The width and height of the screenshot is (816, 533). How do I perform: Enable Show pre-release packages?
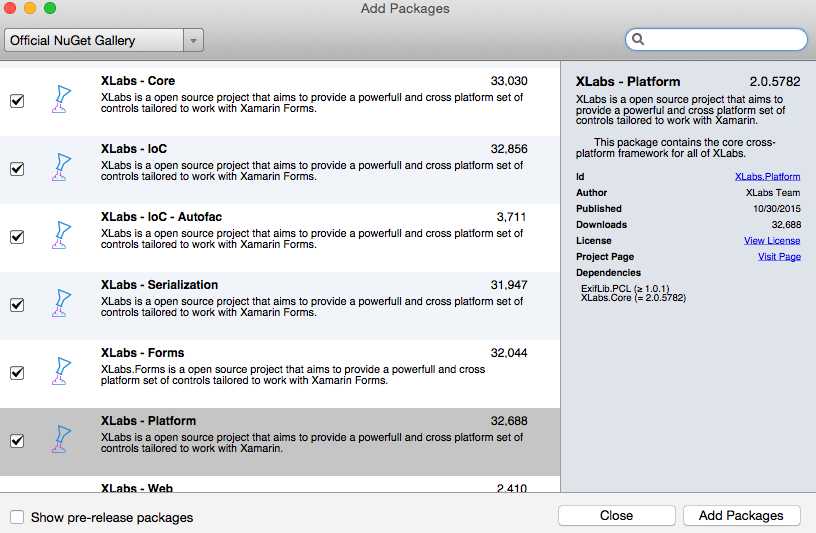point(17,517)
